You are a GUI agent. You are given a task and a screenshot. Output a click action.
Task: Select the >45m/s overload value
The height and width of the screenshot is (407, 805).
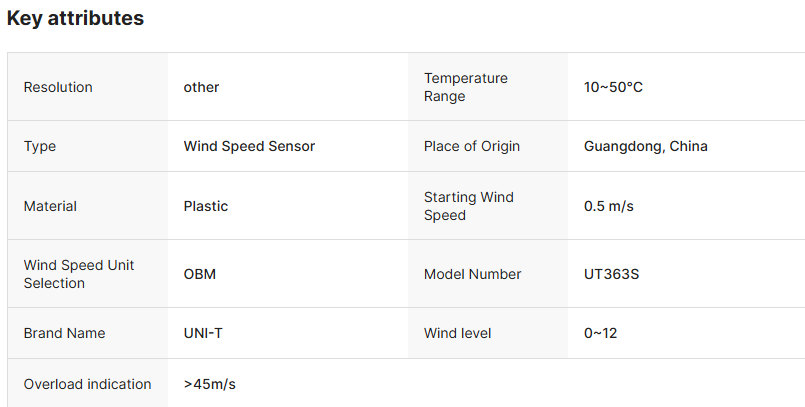click(x=210, y=384)
